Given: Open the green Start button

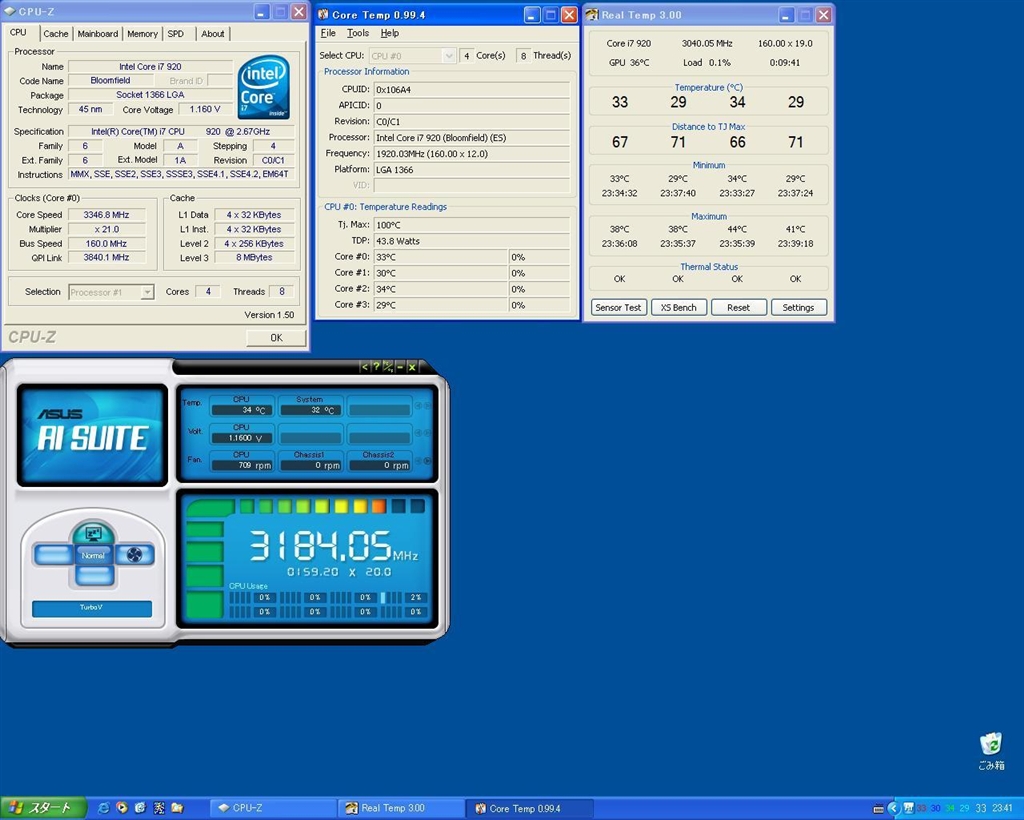Looking at the screenshot, I should tap(41, 808).
